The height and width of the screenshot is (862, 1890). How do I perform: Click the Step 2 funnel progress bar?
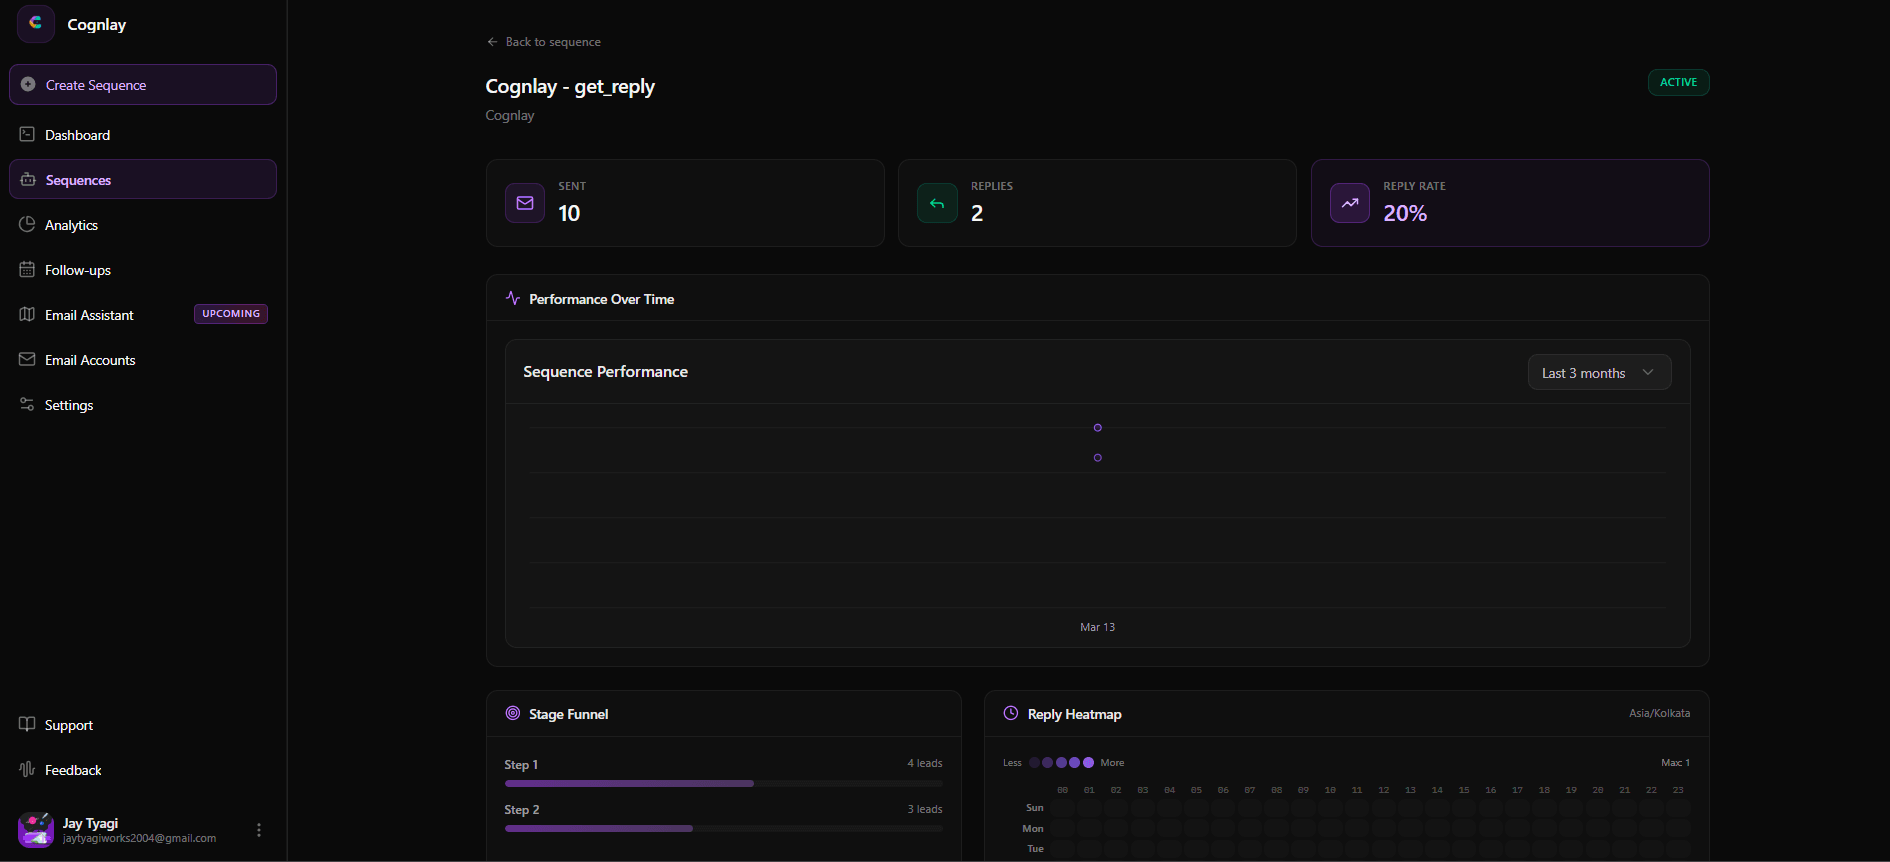pos(723,829)
